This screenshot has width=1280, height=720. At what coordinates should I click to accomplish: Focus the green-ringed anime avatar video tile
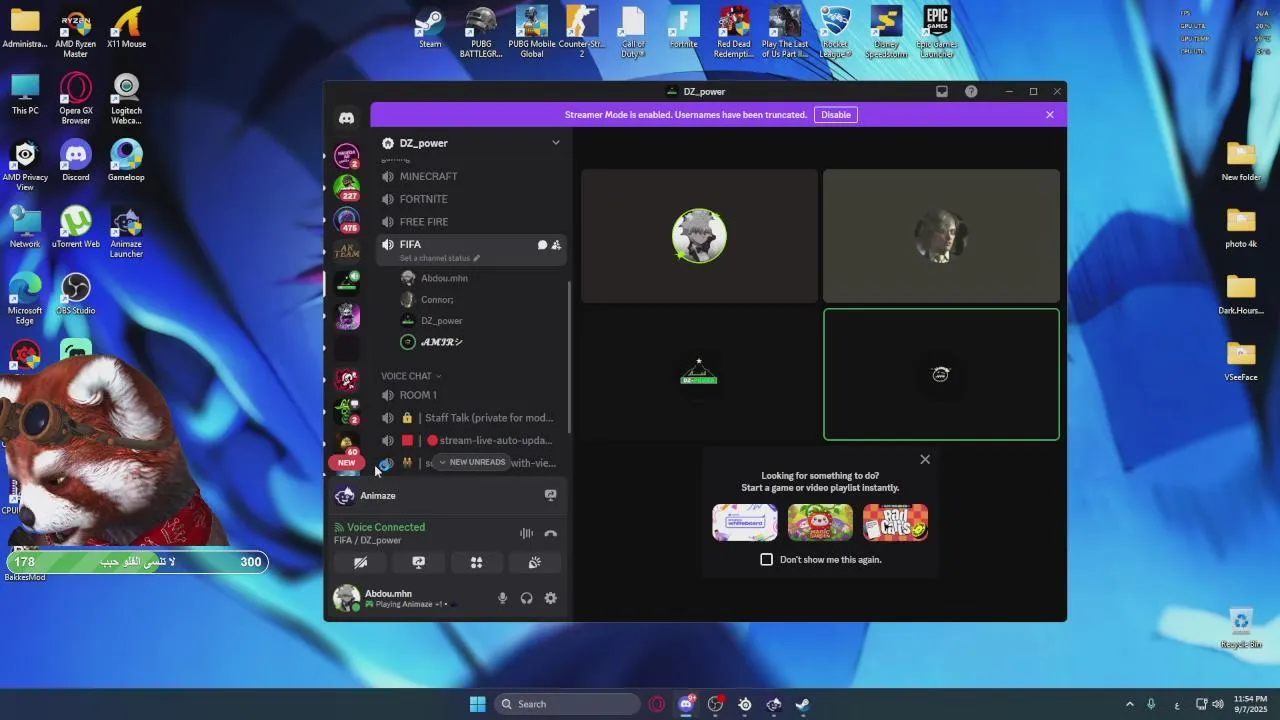699,236
